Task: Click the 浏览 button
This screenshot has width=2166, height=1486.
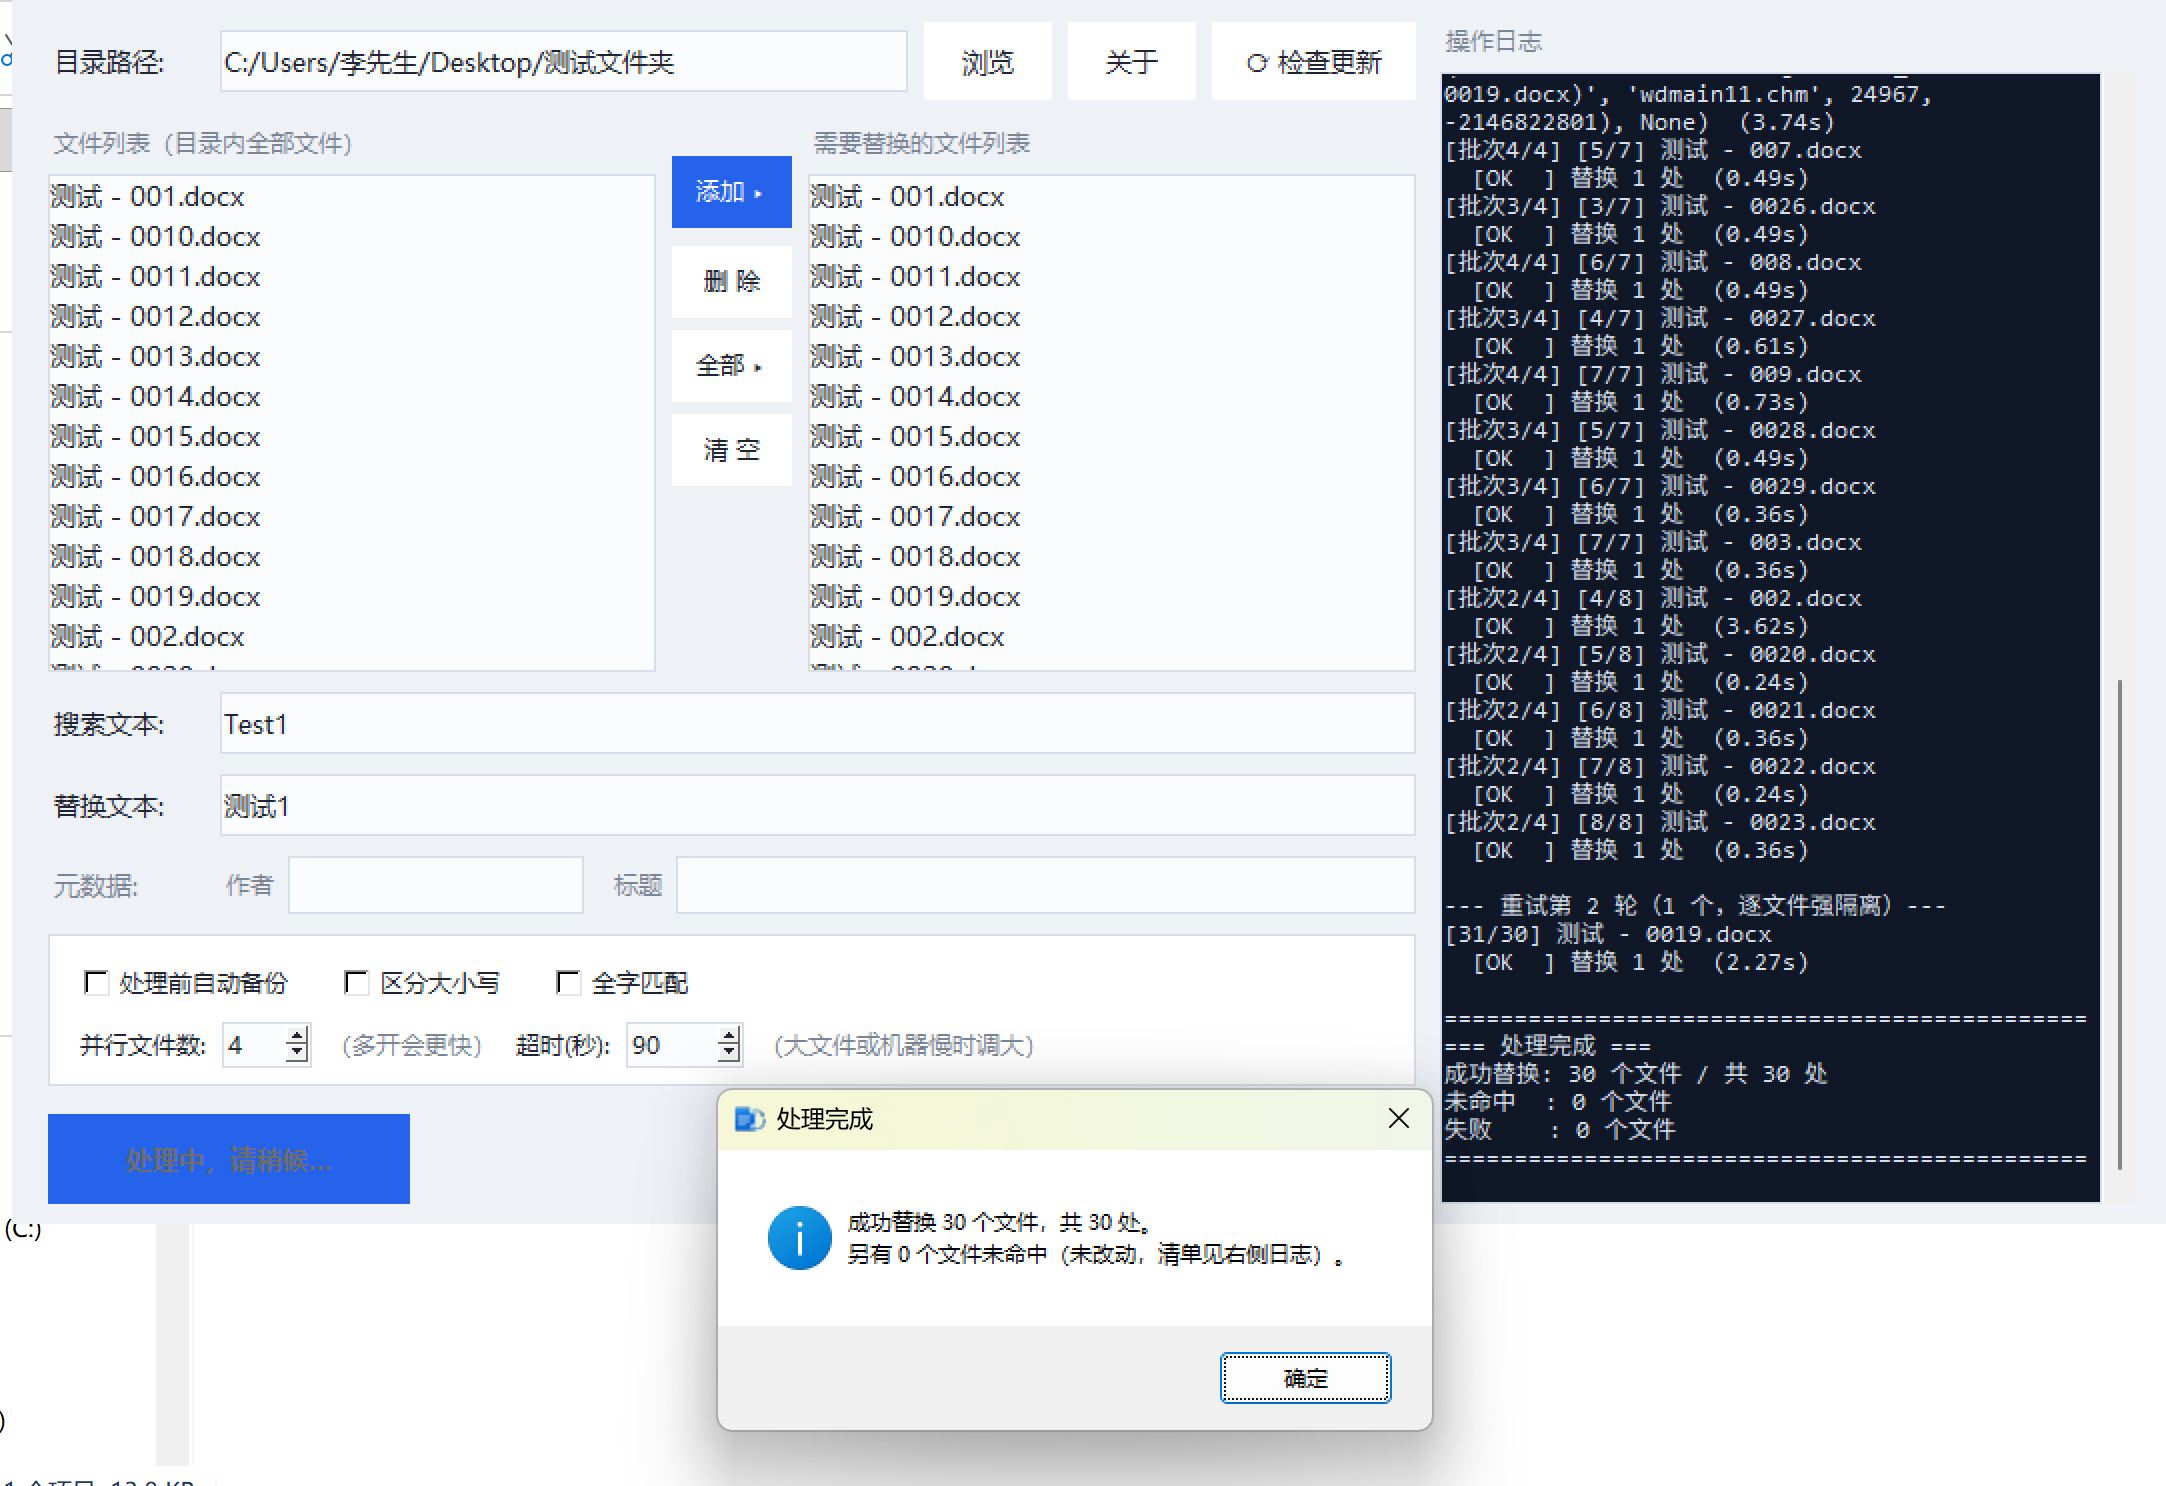Action: (987, 62)
